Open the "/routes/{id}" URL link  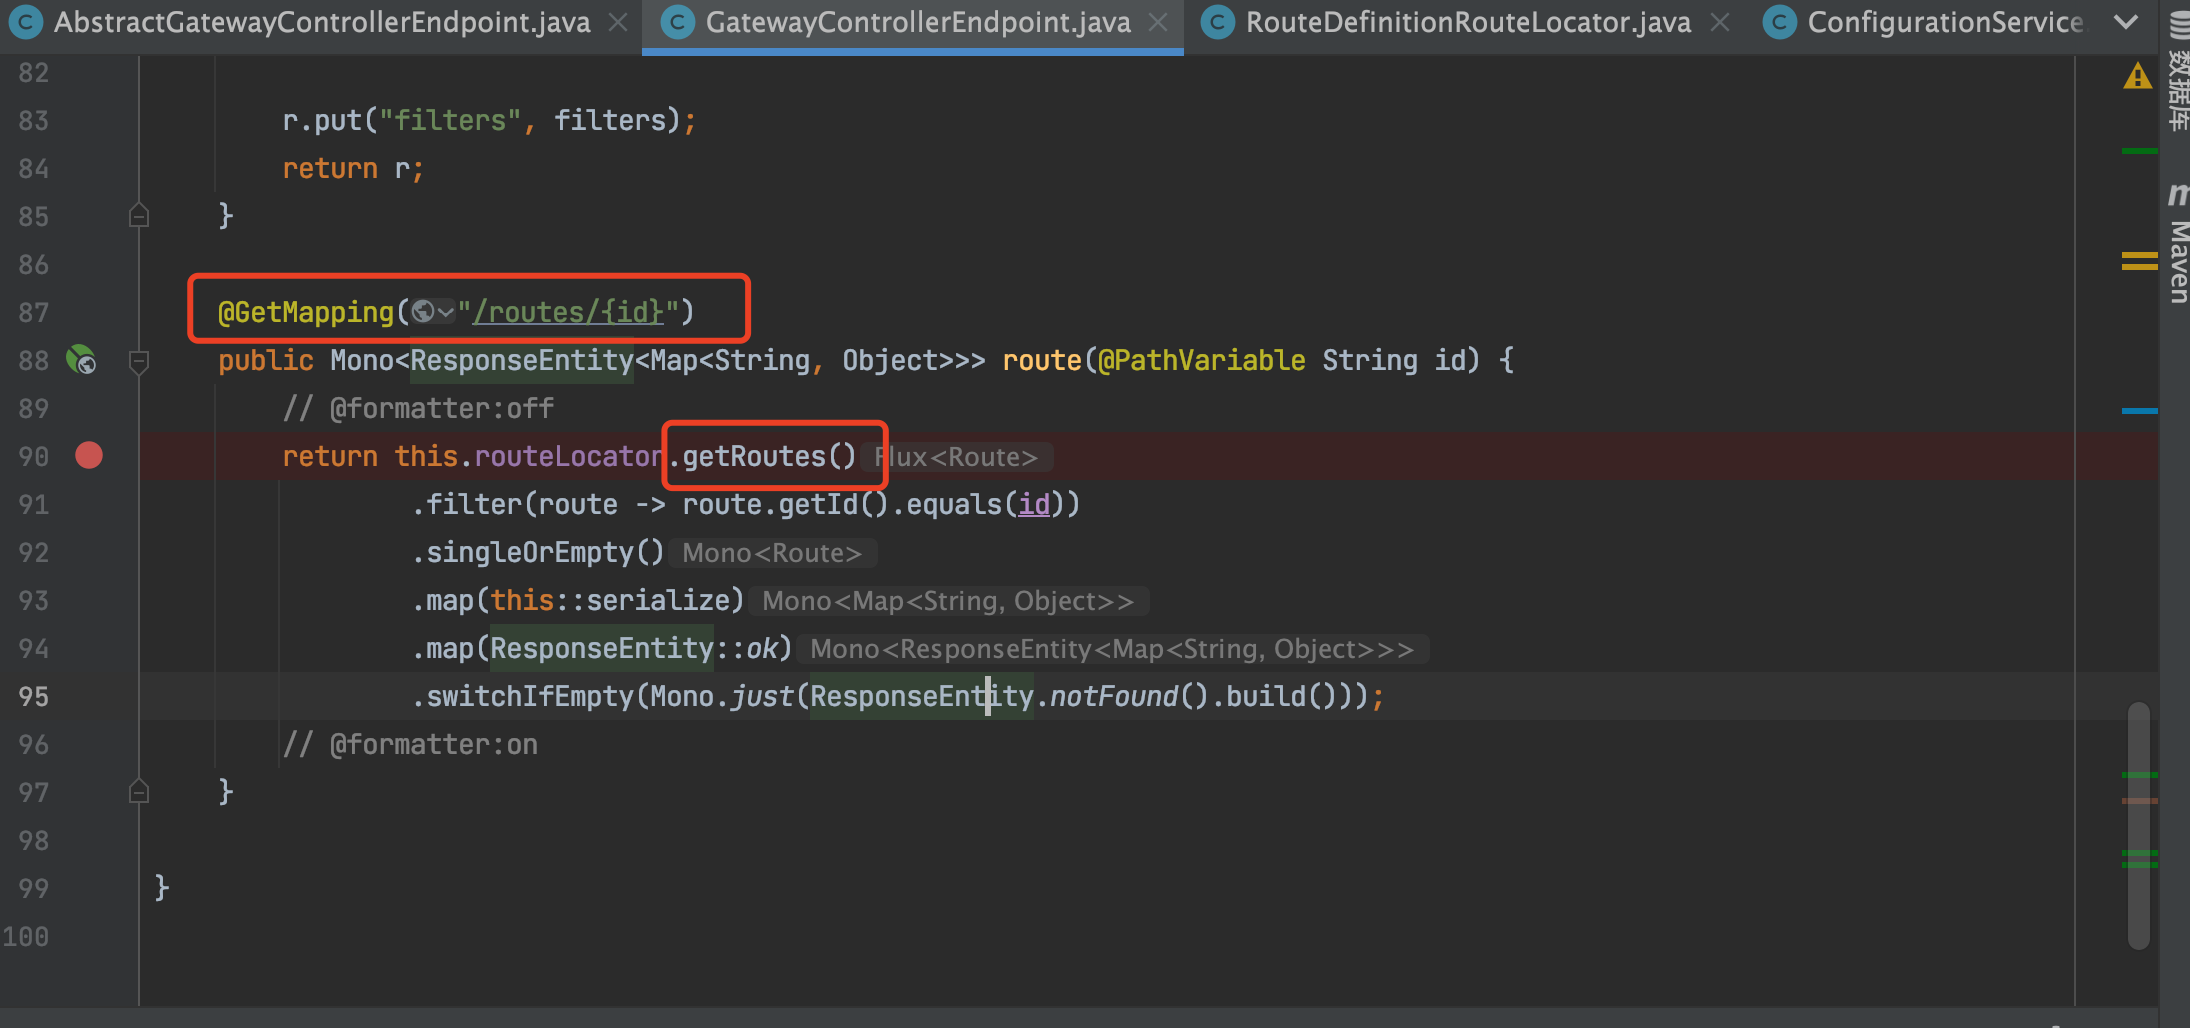click(569, 312)
